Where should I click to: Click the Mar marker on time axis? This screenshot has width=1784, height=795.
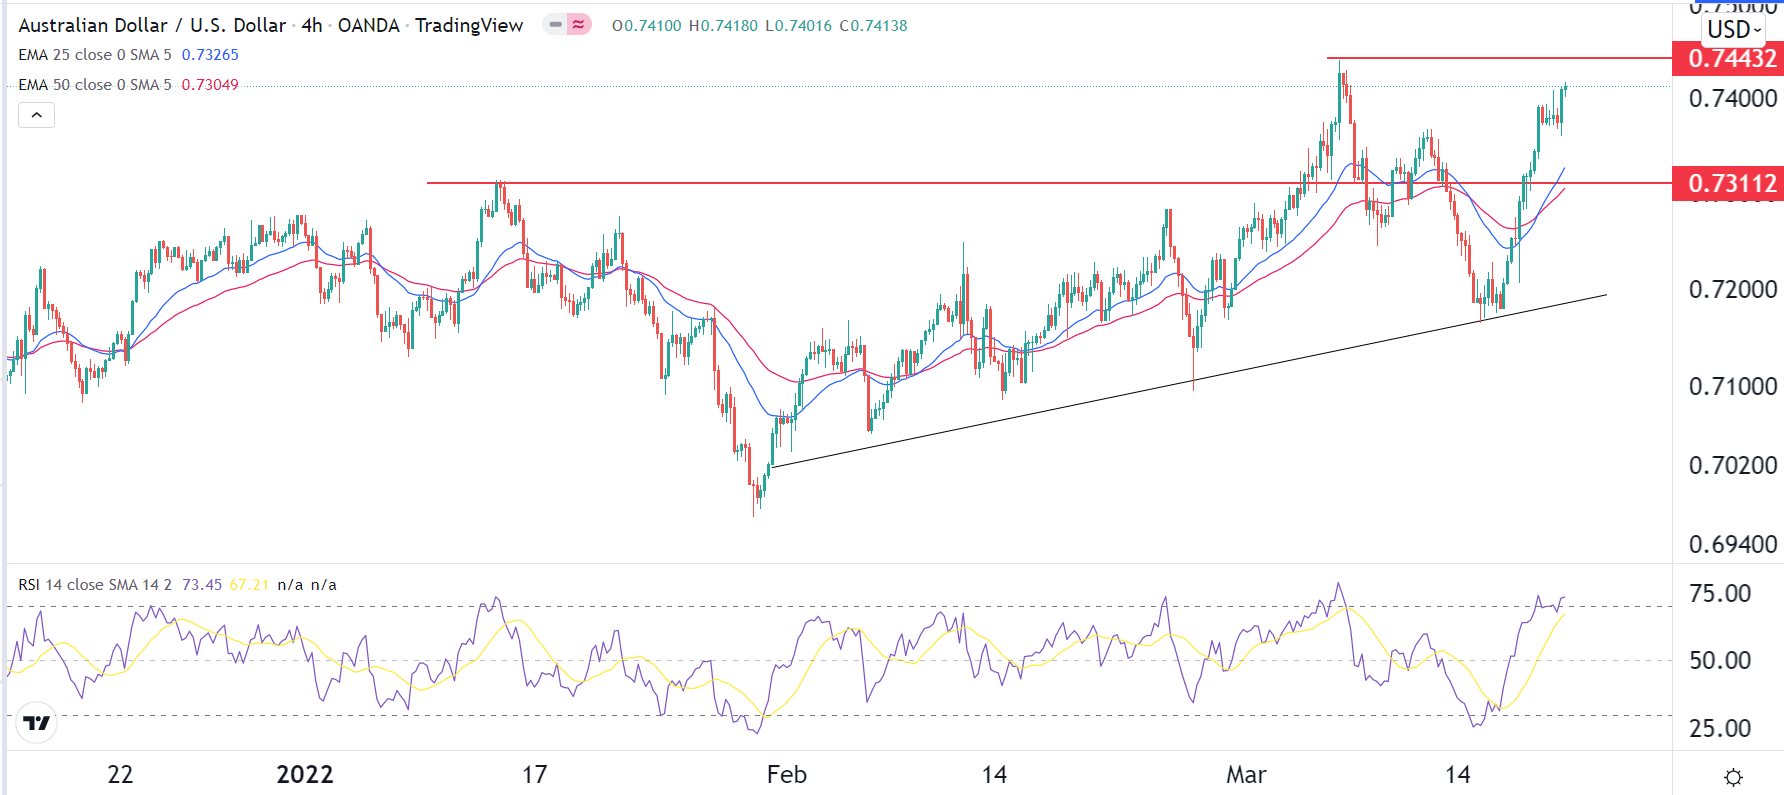tap(1246, 775)
